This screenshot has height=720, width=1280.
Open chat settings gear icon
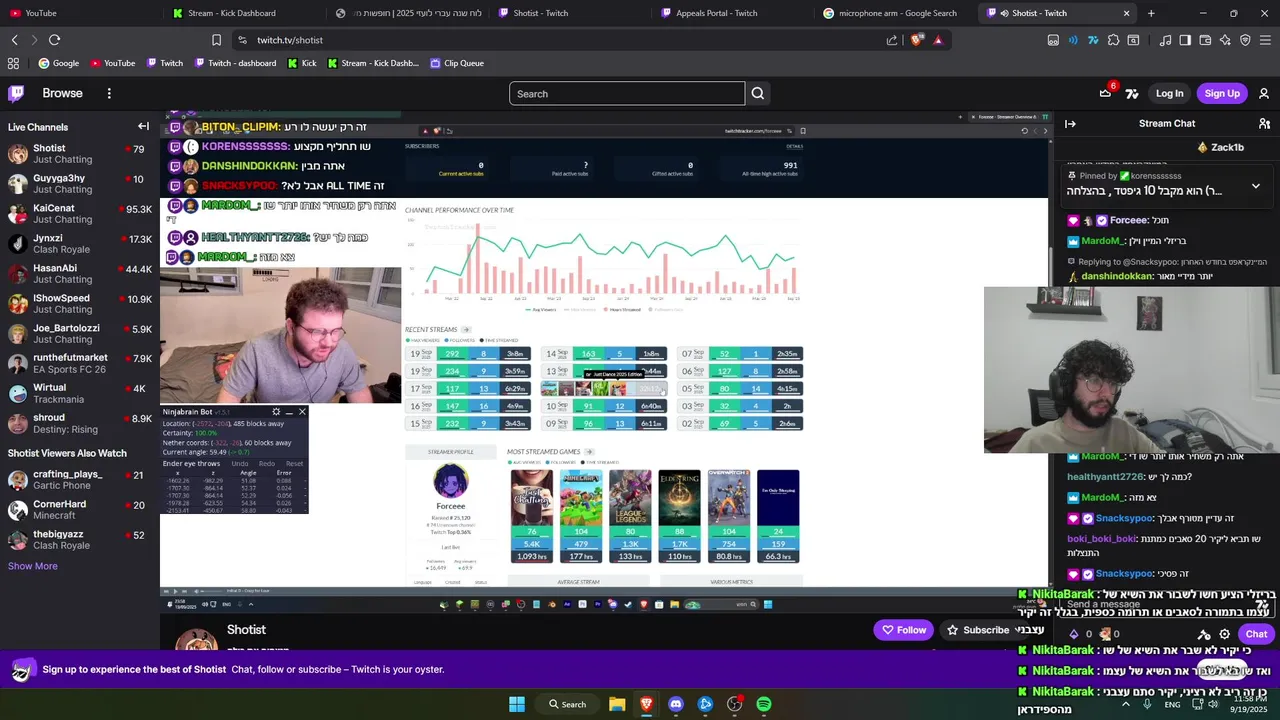click(1224, 634)
